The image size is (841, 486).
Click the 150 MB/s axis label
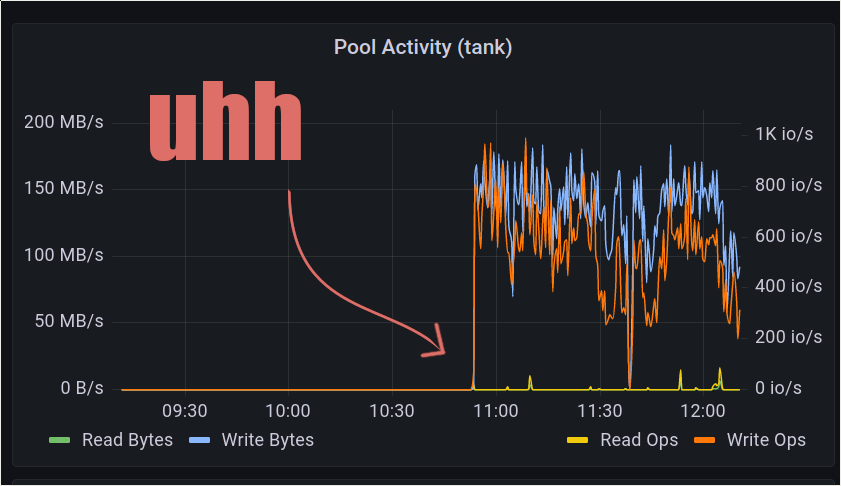click(64, 188)
